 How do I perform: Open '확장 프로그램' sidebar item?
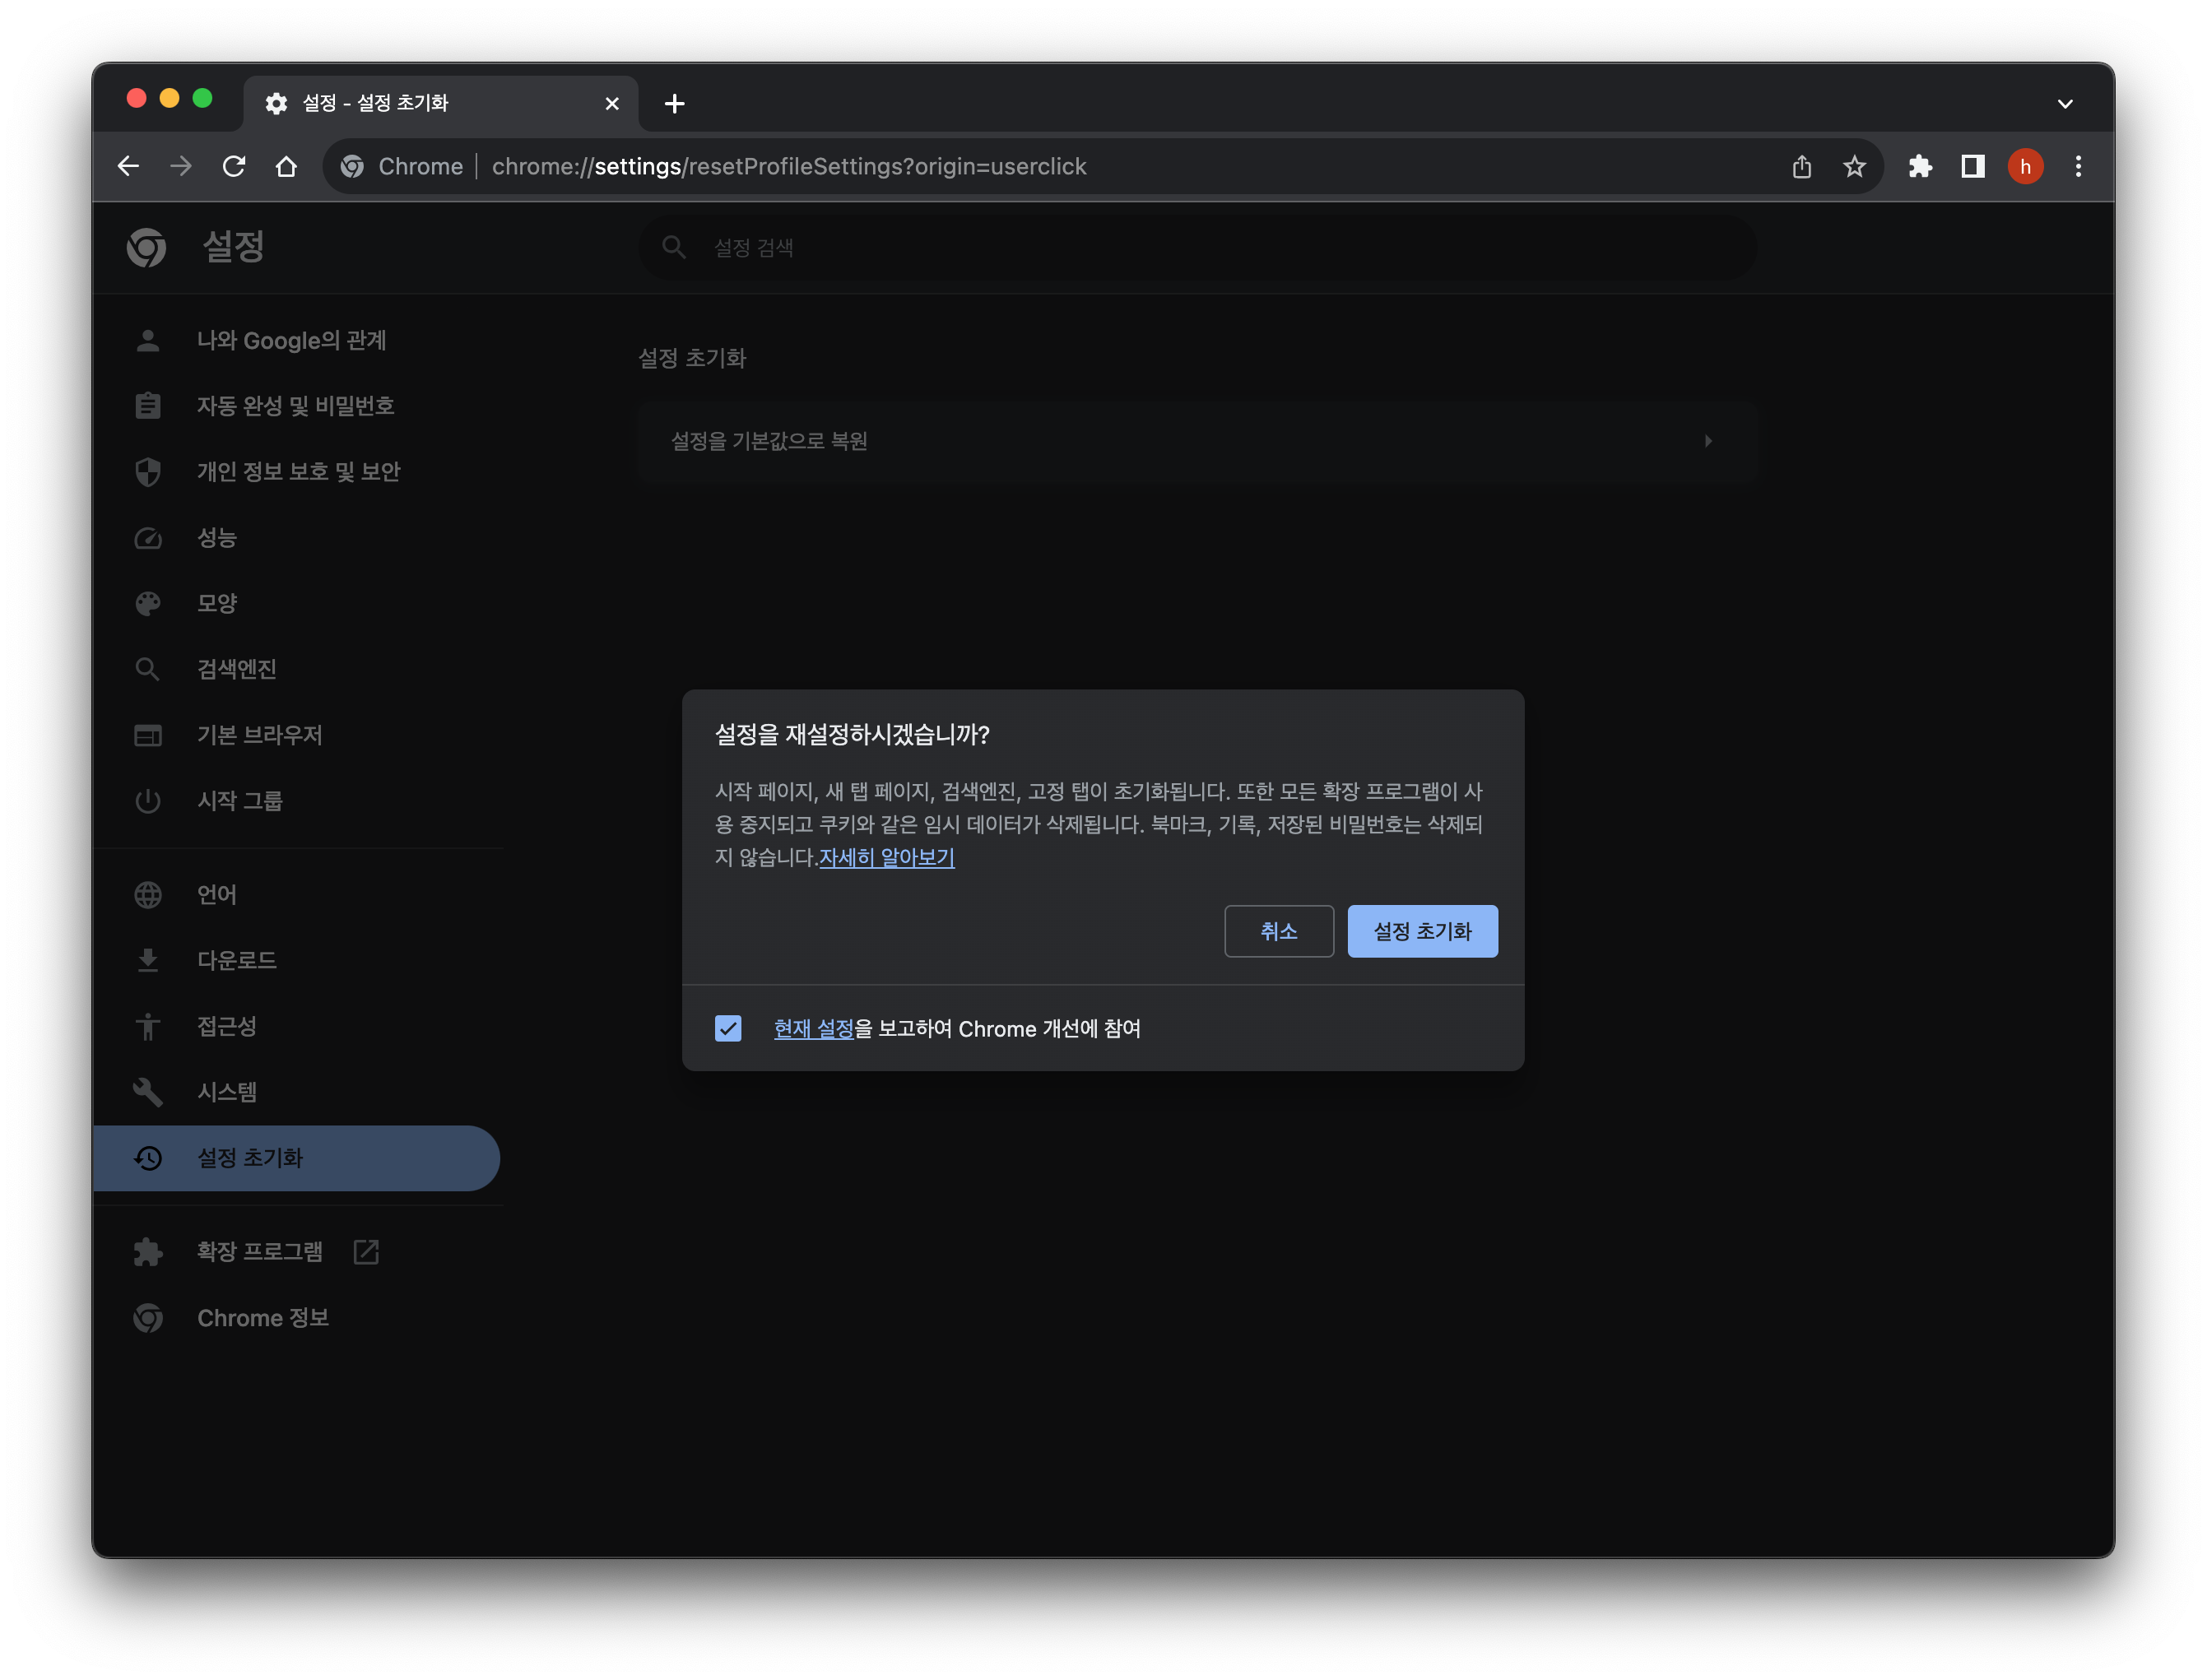pos(259,1251)
